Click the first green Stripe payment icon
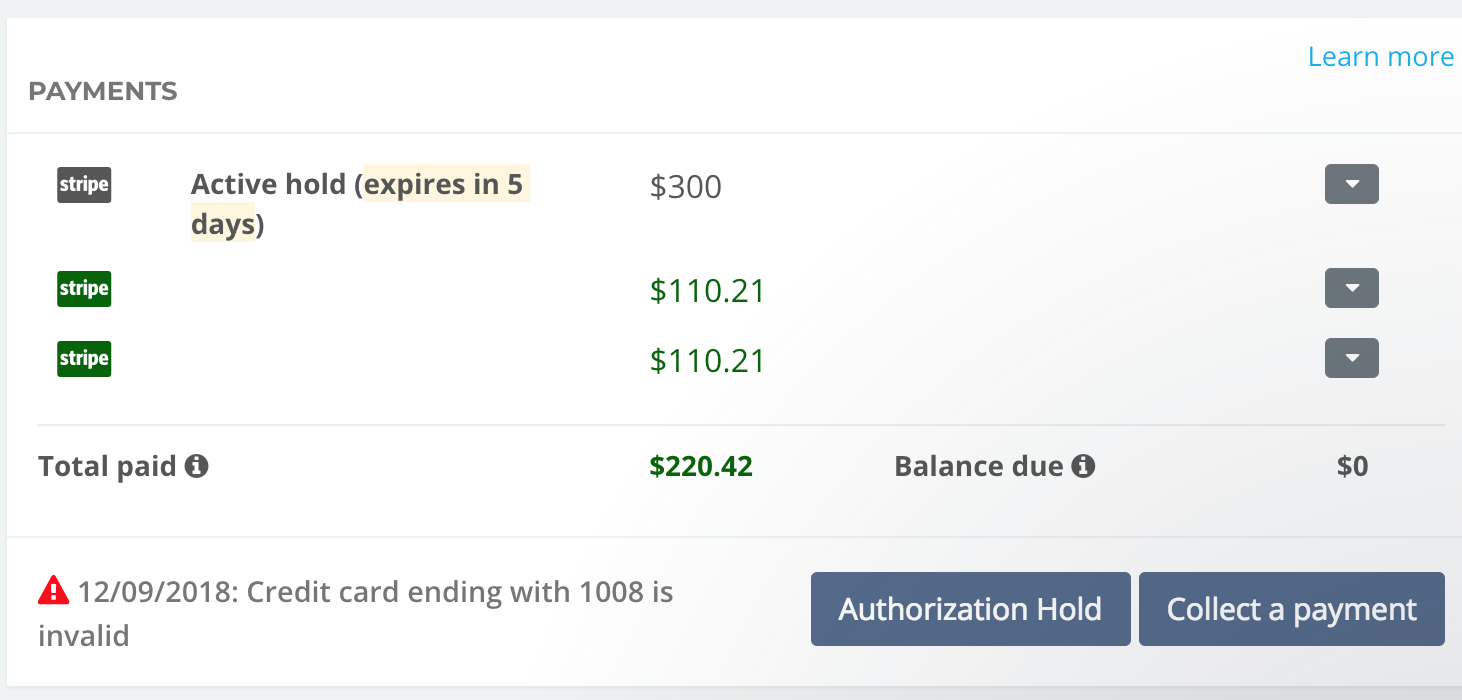Screen dimensions: 1462x700 pos(84,289)
